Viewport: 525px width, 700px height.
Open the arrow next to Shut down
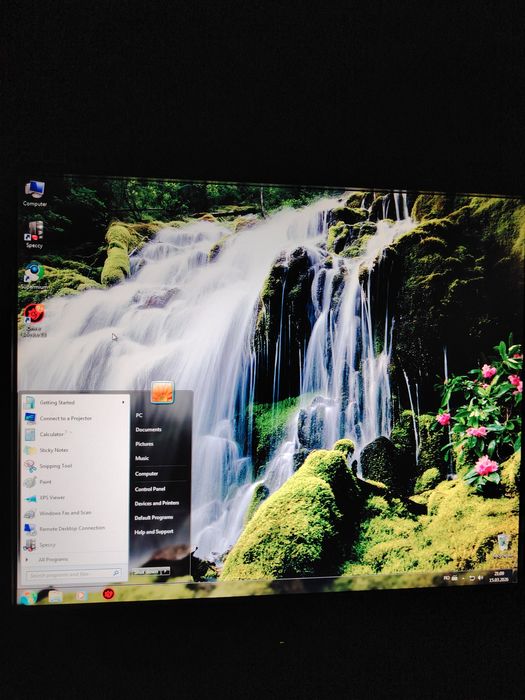point(166,571)
